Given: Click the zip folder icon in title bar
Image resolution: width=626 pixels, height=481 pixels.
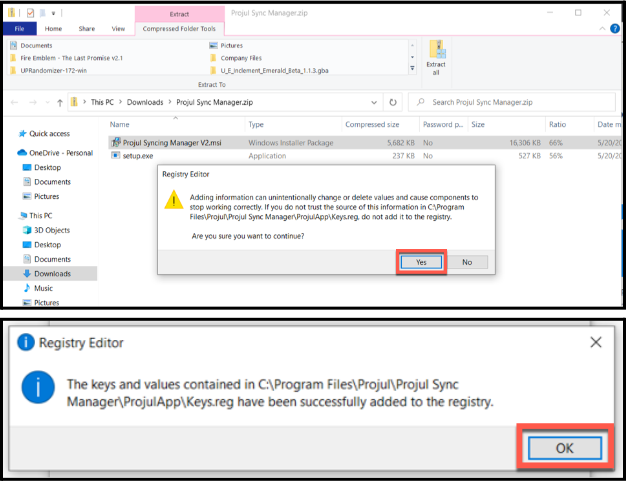Looking at the screenshot, I should tap(11, 13).
